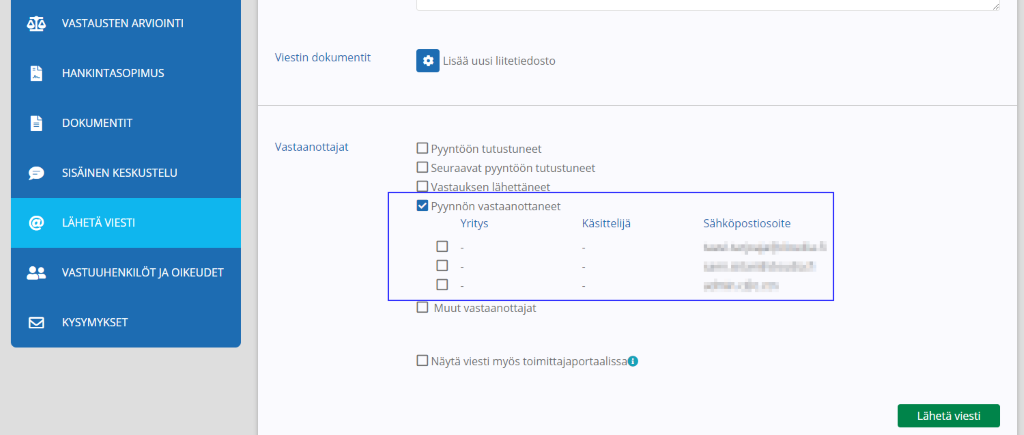Select the first recipient row checkbox

click(x=442, y=246)
